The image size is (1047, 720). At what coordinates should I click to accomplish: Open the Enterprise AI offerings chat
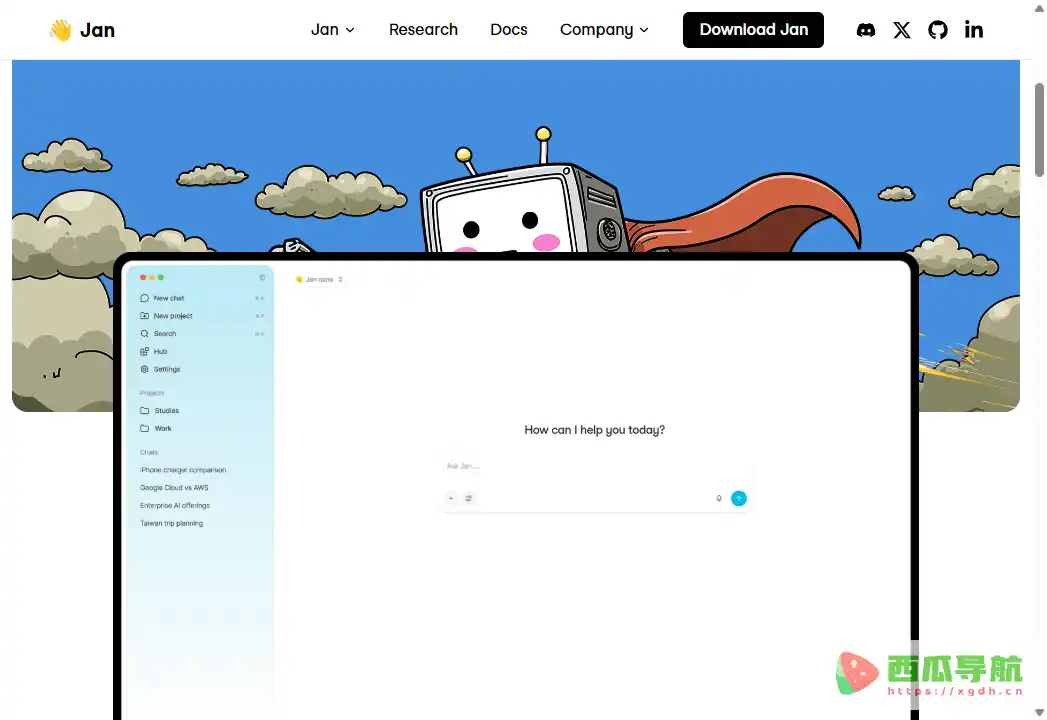tap(175, 506)
